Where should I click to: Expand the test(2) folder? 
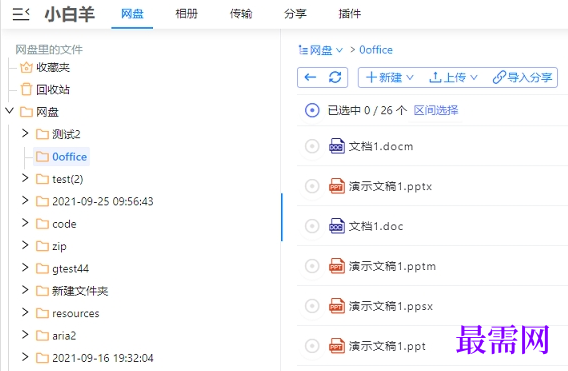(x=25, y=178)
